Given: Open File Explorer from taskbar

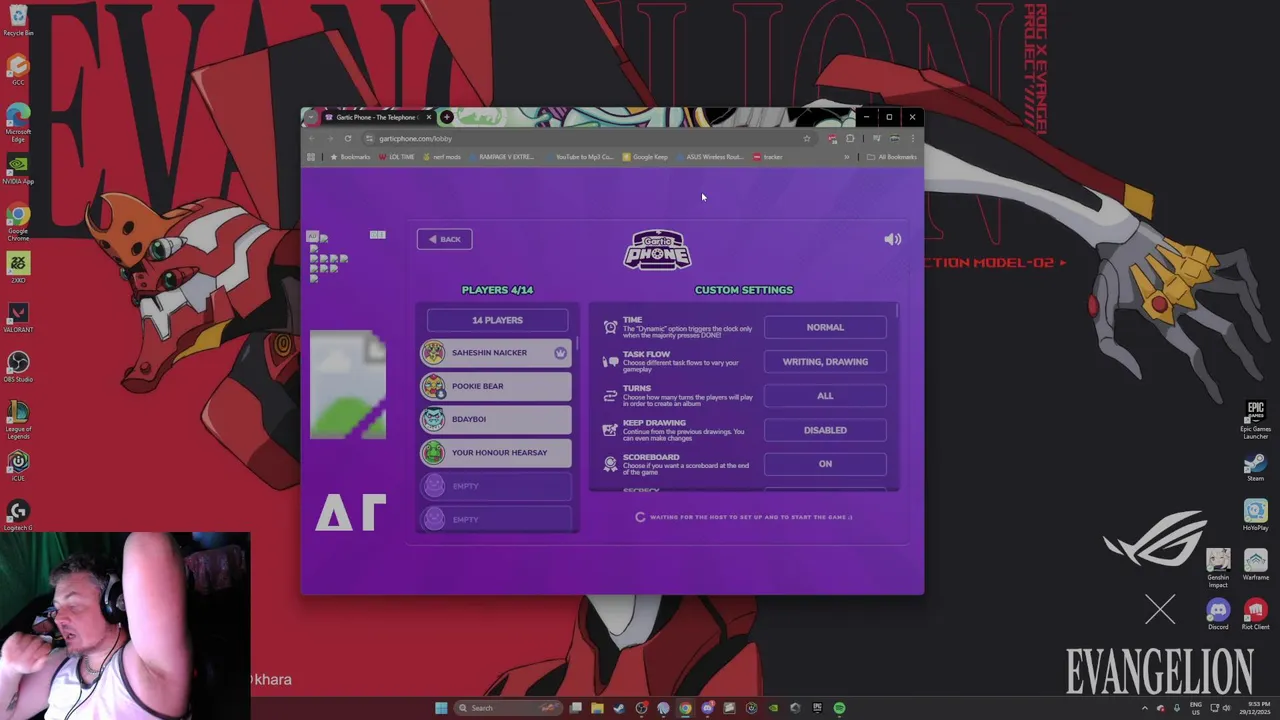Looking at the screenshot, I should pos(597,708).
